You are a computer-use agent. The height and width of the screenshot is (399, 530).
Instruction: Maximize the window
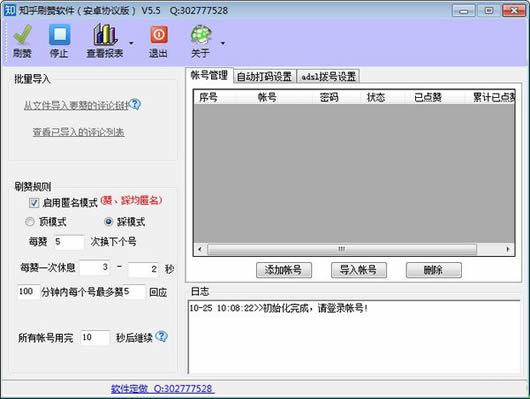(x=489, y=11)
